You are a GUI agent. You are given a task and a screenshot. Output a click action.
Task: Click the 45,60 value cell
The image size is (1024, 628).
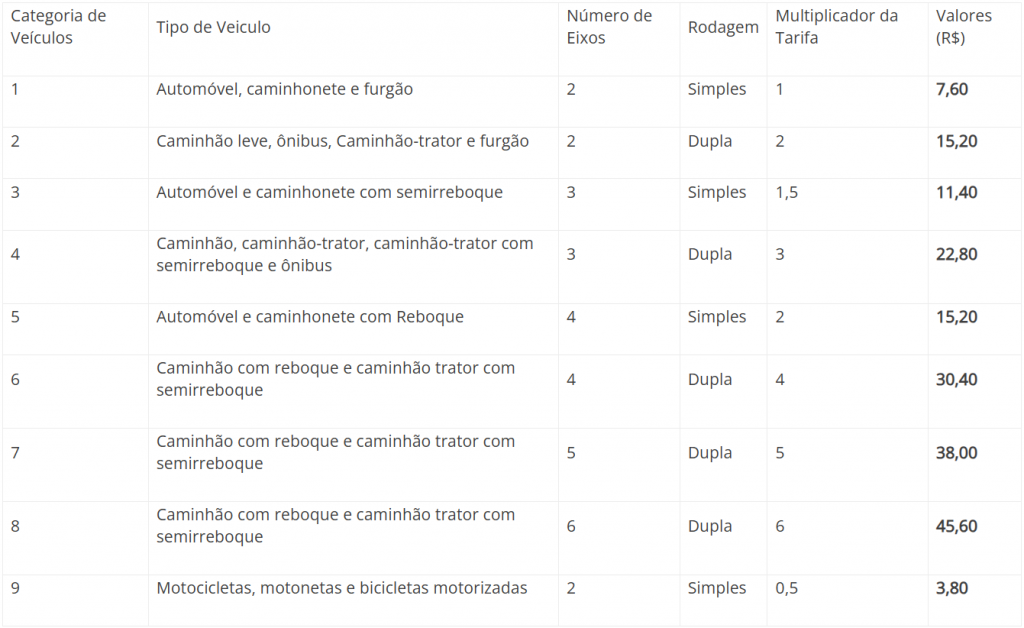click(956, 526)
